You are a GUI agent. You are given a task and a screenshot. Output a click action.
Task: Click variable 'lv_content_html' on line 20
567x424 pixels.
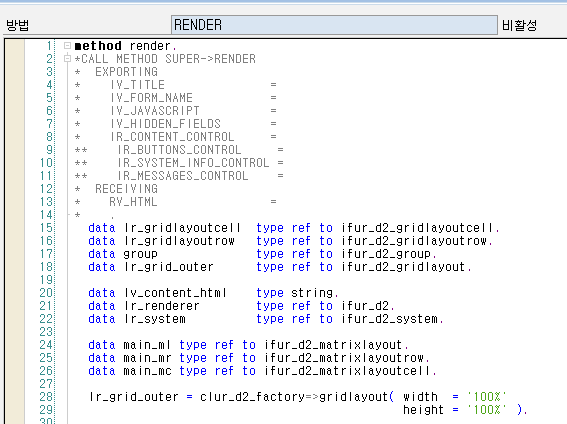[x=175, y=293]
